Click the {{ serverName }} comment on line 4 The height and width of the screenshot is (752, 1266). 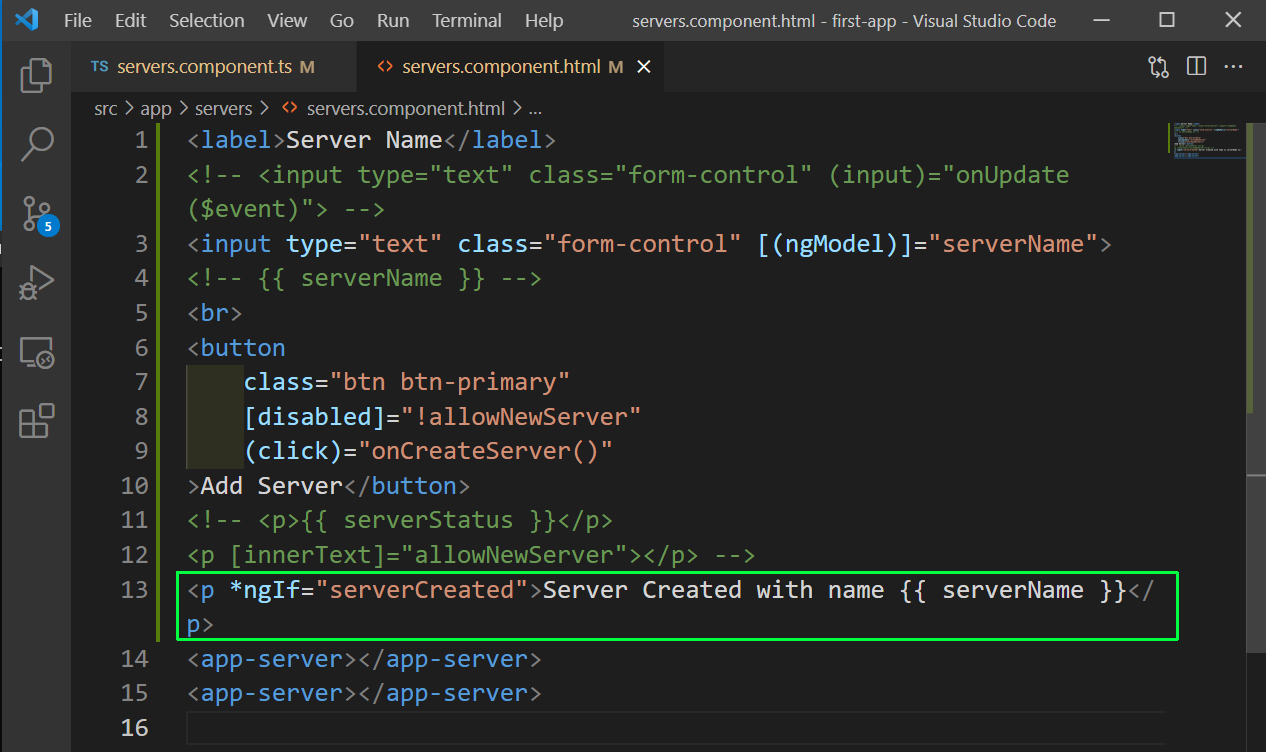364,278
